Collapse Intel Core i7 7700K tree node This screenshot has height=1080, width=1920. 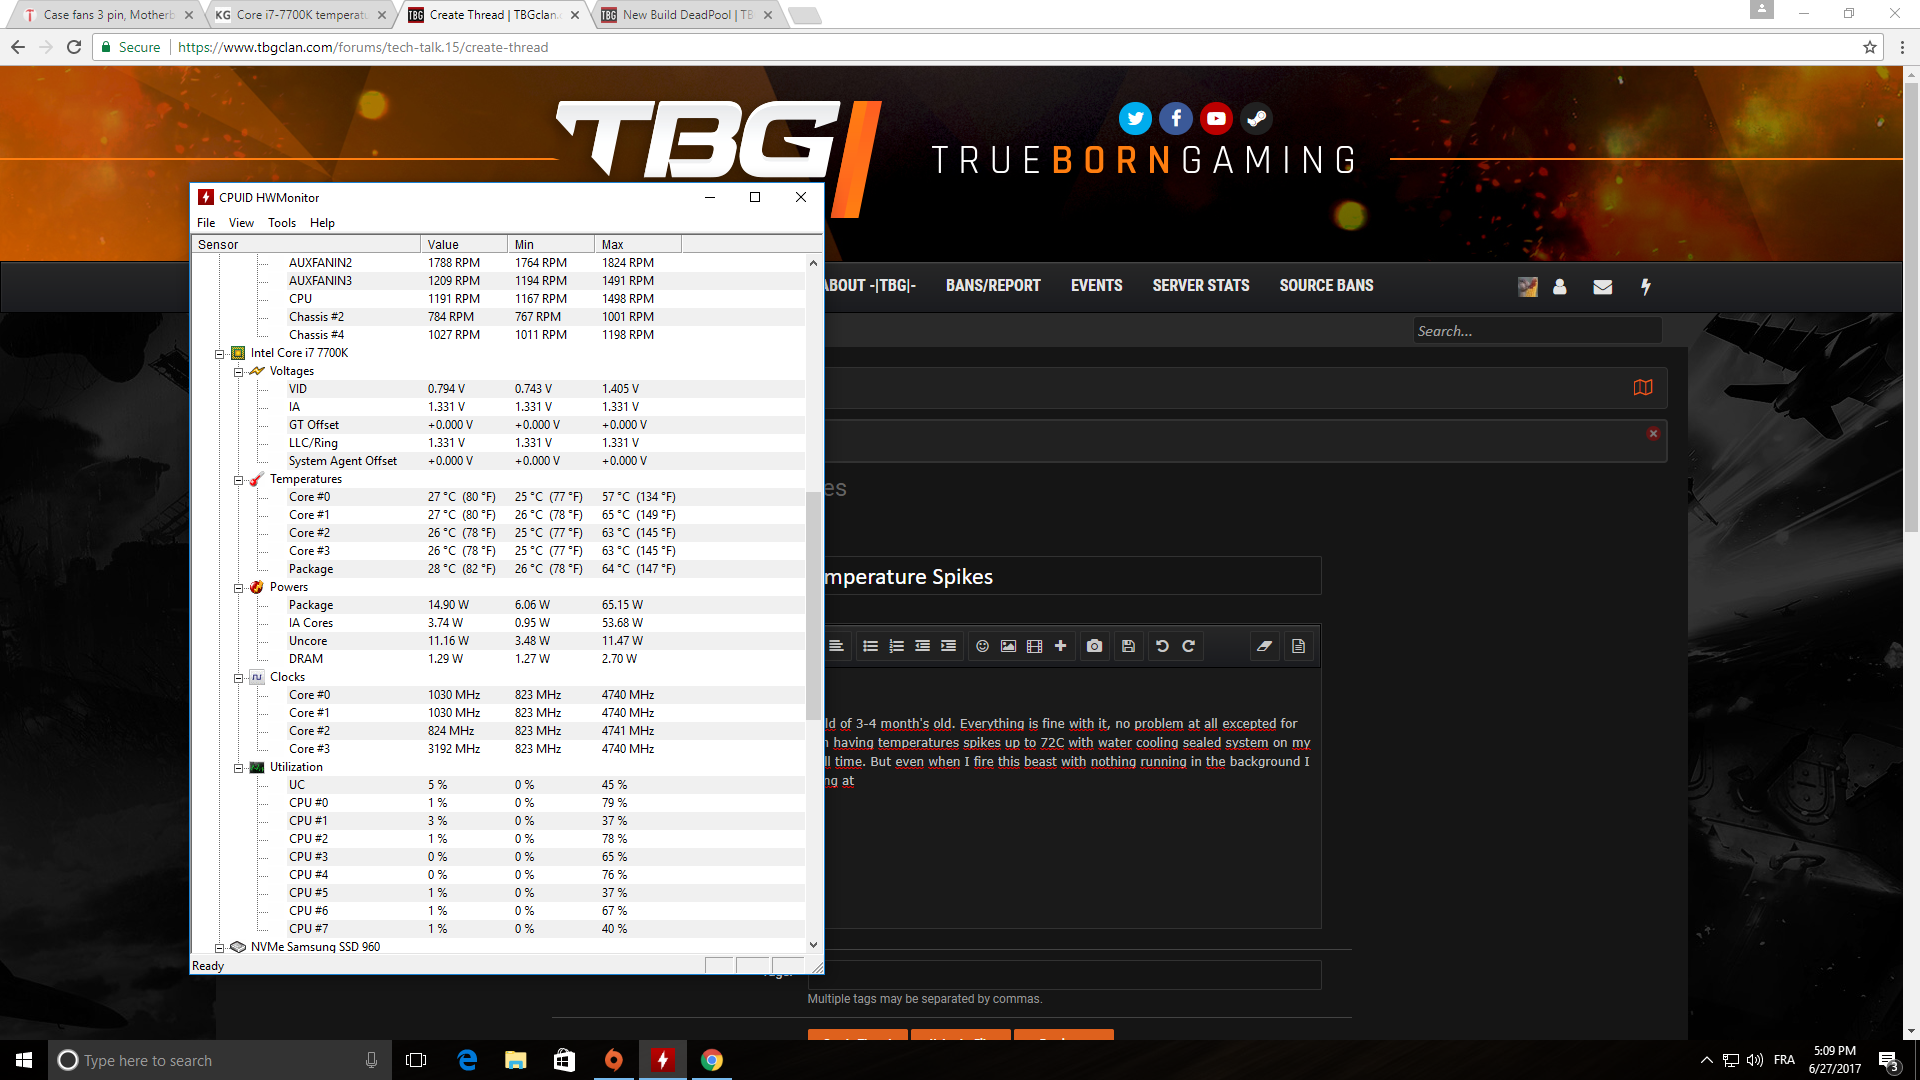point(220,354)
